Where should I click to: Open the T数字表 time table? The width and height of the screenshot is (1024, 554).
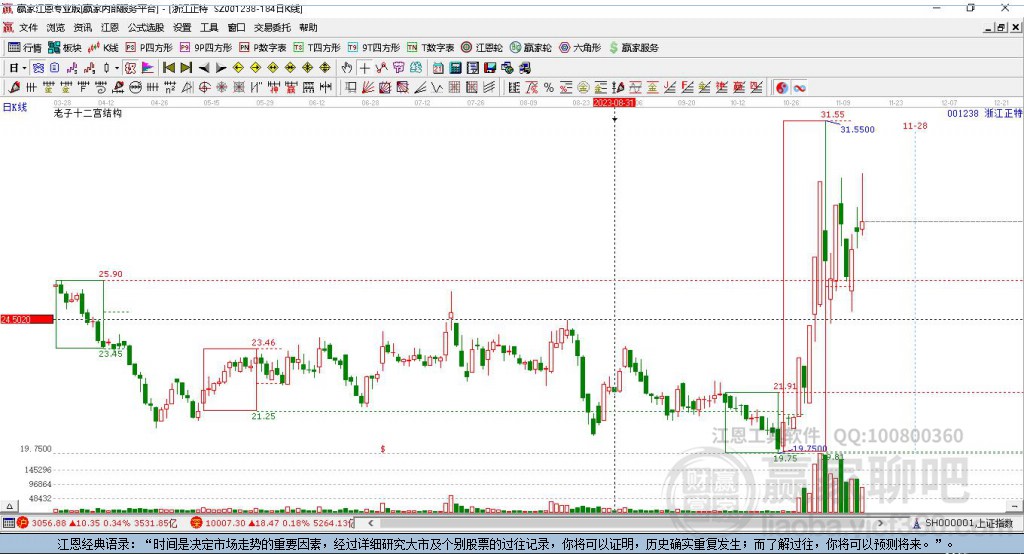point(430,48)
